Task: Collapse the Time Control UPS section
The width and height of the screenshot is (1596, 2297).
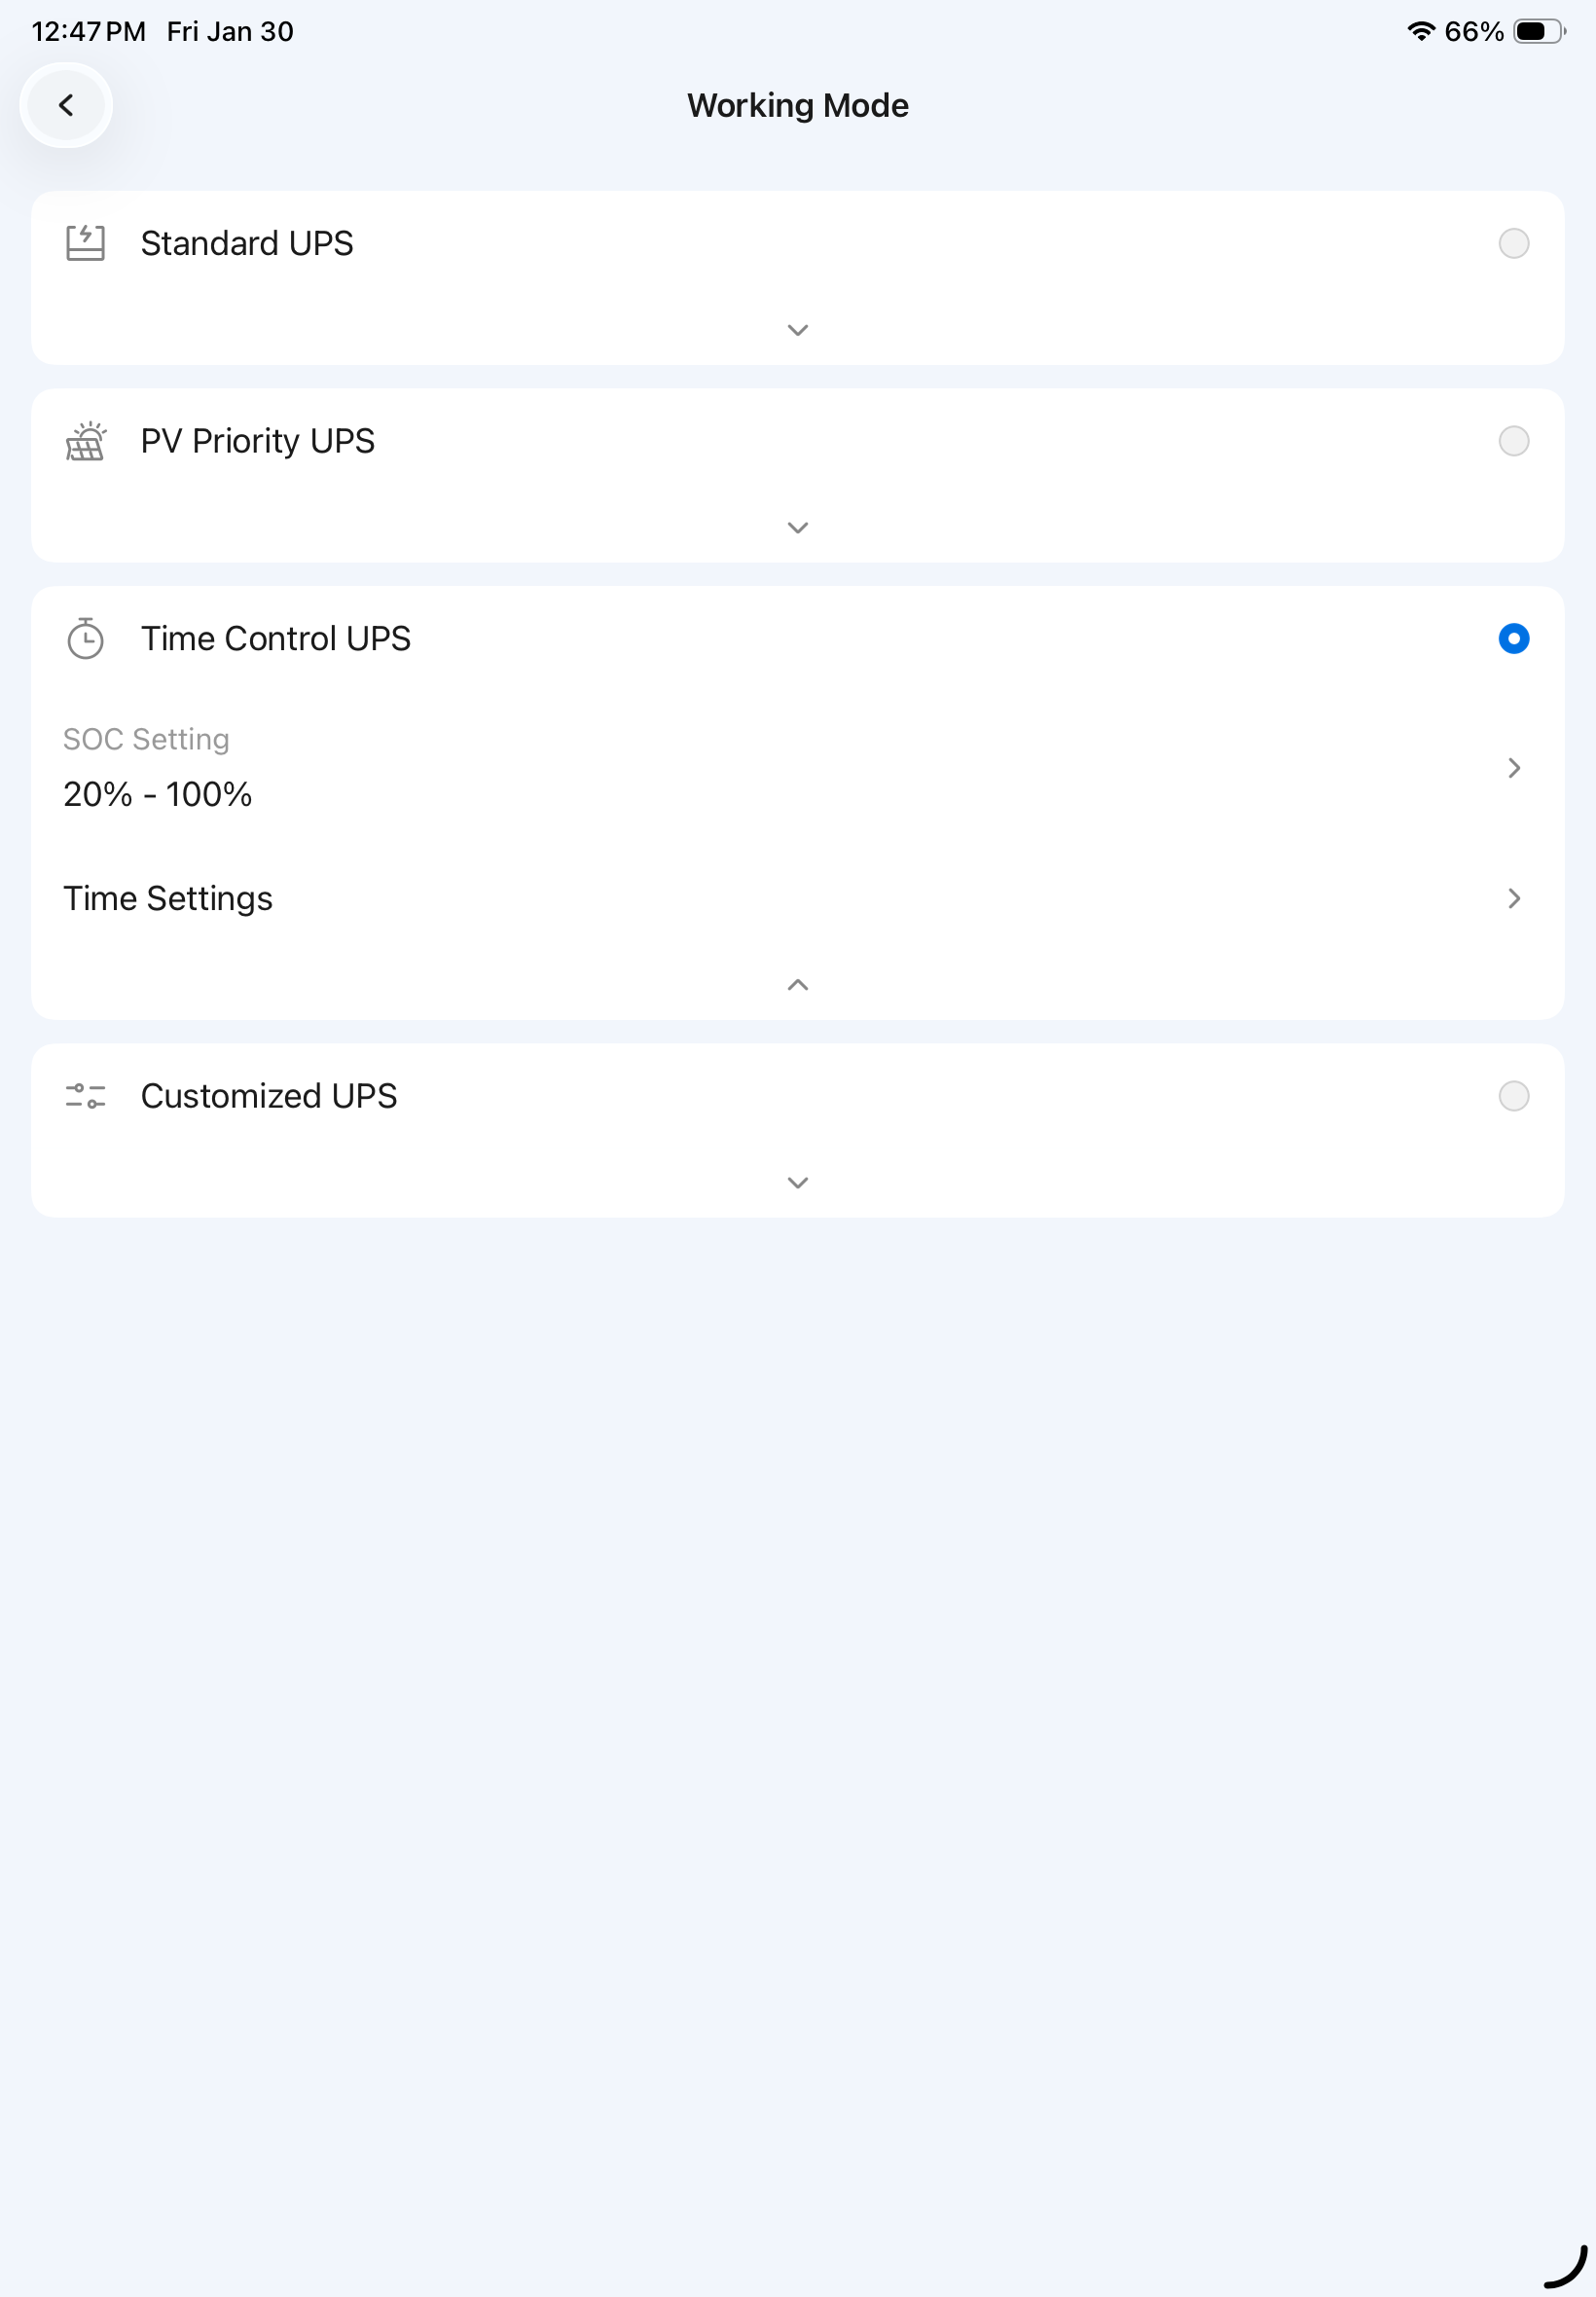Action: 797,985
